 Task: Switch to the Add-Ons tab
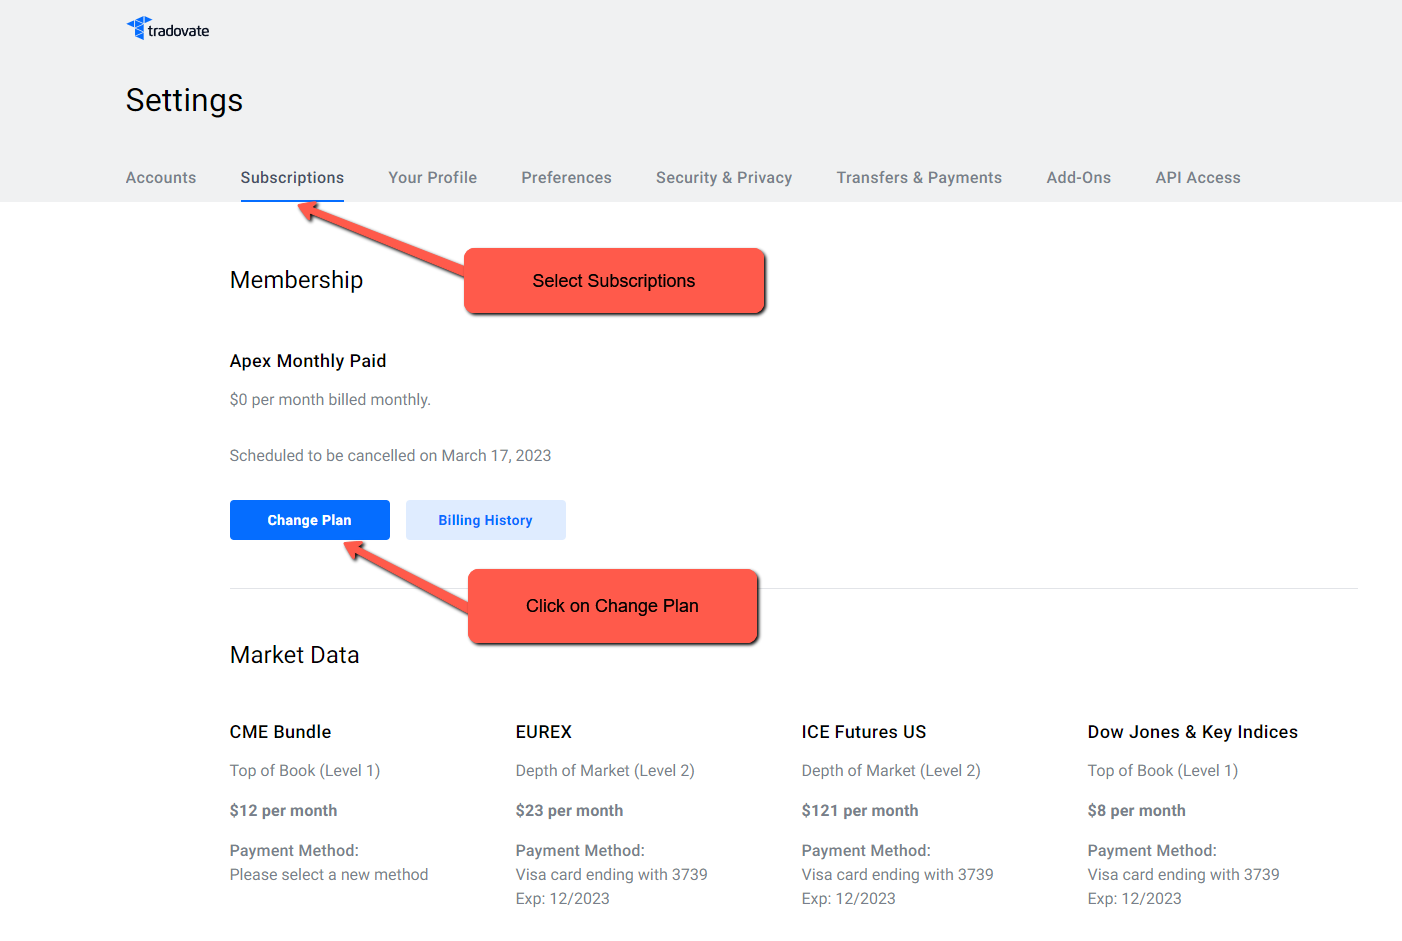point(1079,177)
